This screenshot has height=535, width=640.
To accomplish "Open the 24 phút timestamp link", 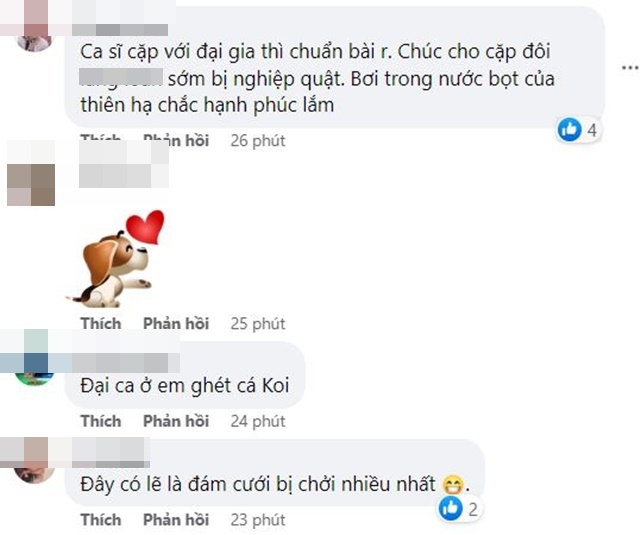I will [258, 421].
